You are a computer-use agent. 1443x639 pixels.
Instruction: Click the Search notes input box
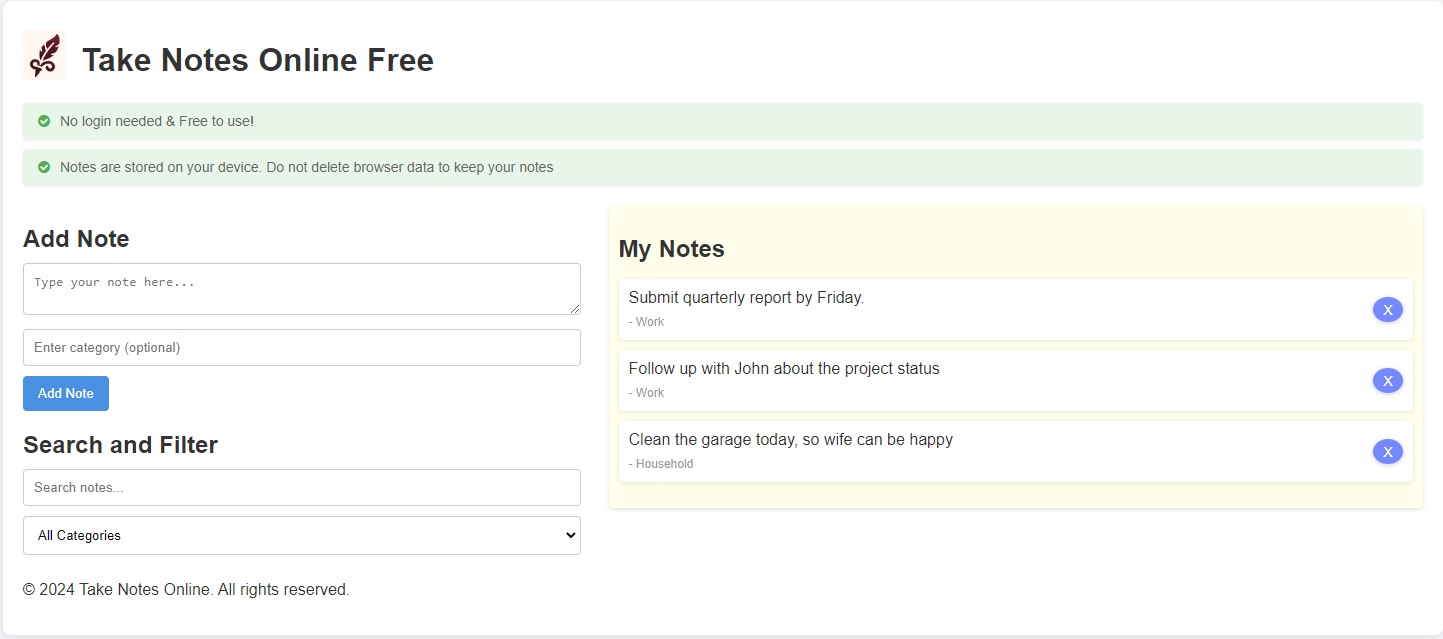[x=302, y=488]
